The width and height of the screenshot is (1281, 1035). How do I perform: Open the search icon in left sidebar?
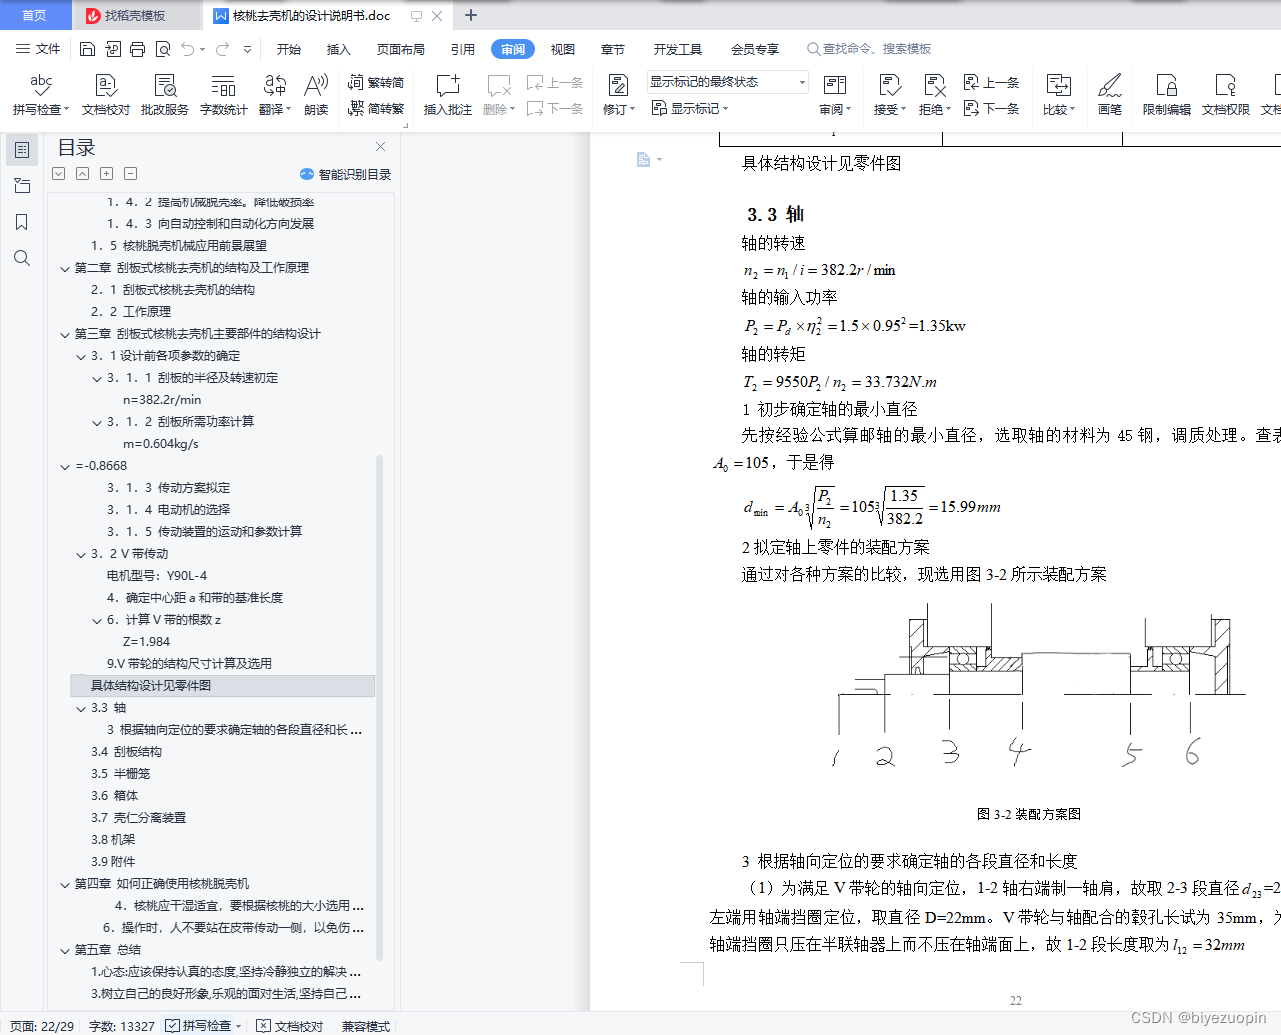coord(21,258)
